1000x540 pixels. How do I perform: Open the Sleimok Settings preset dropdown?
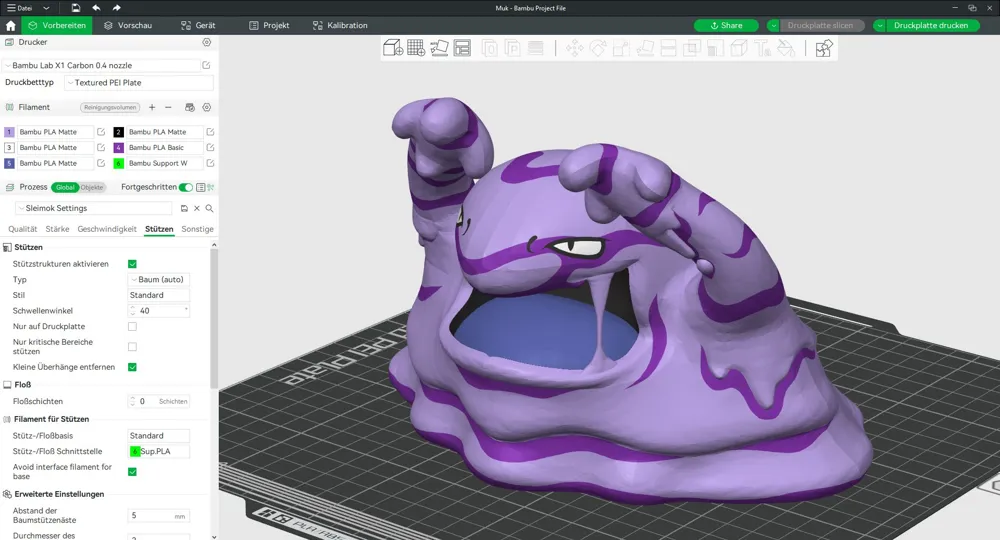pyautogui.click(x=94, y=208)
